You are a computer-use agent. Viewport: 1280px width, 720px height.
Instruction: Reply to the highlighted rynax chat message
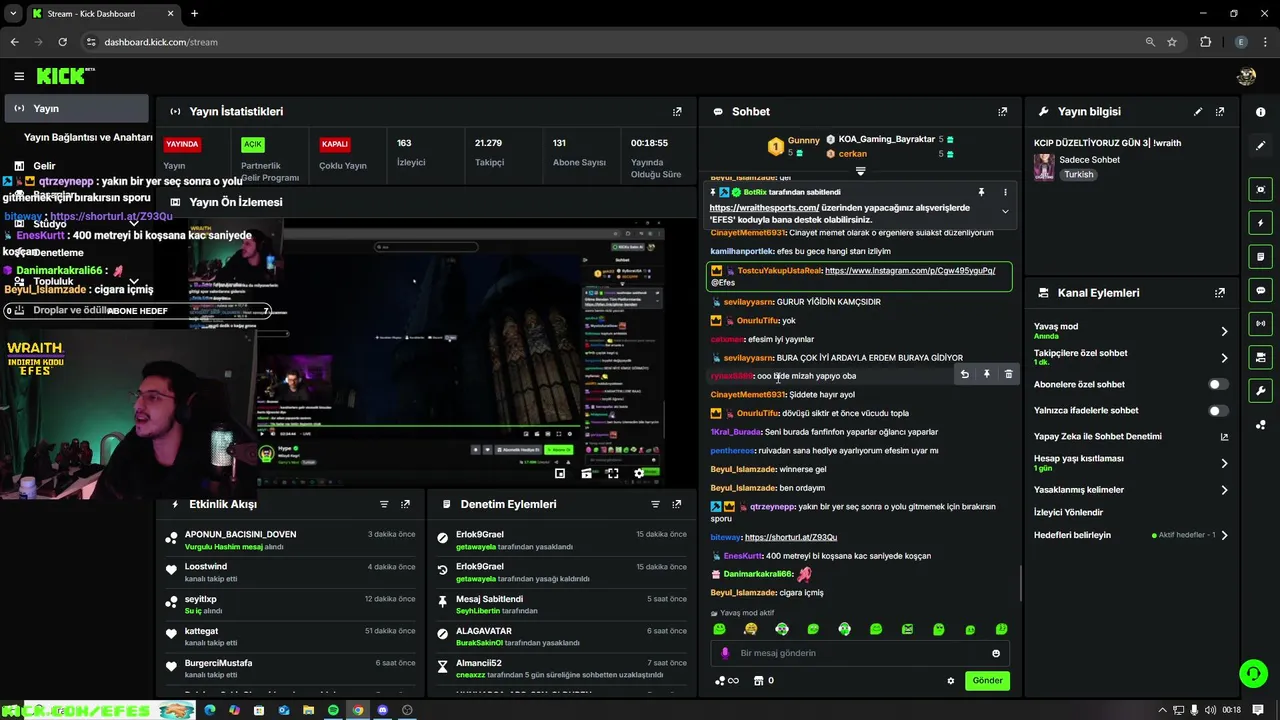point(964,374)
